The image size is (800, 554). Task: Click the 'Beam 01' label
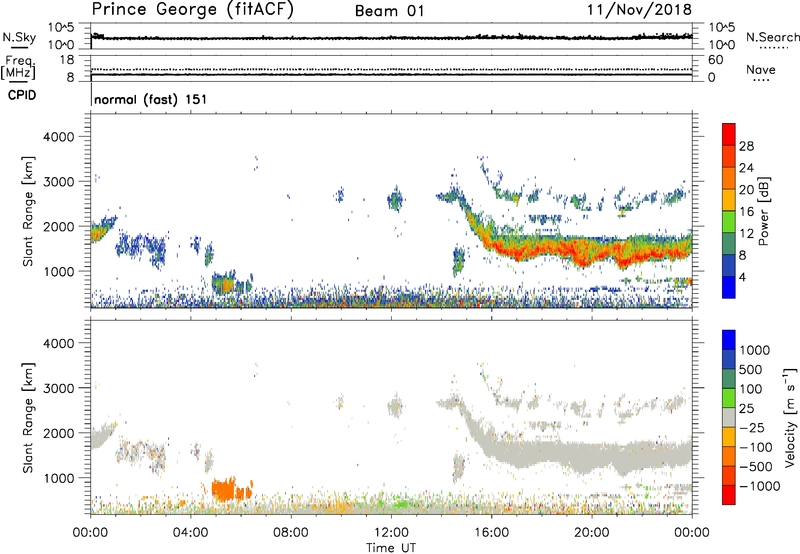click(x=389, y=11)
